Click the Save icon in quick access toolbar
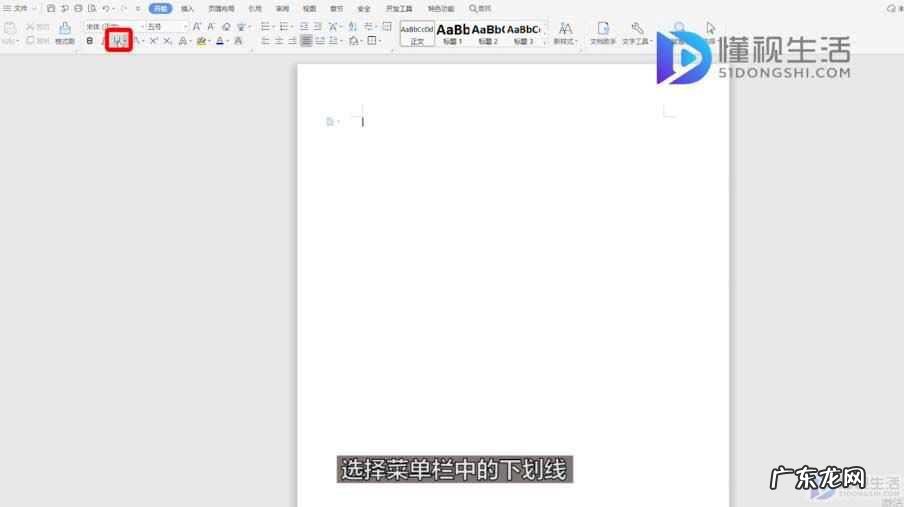The height and width of the screenshot is (507, 904). point(51,9)
